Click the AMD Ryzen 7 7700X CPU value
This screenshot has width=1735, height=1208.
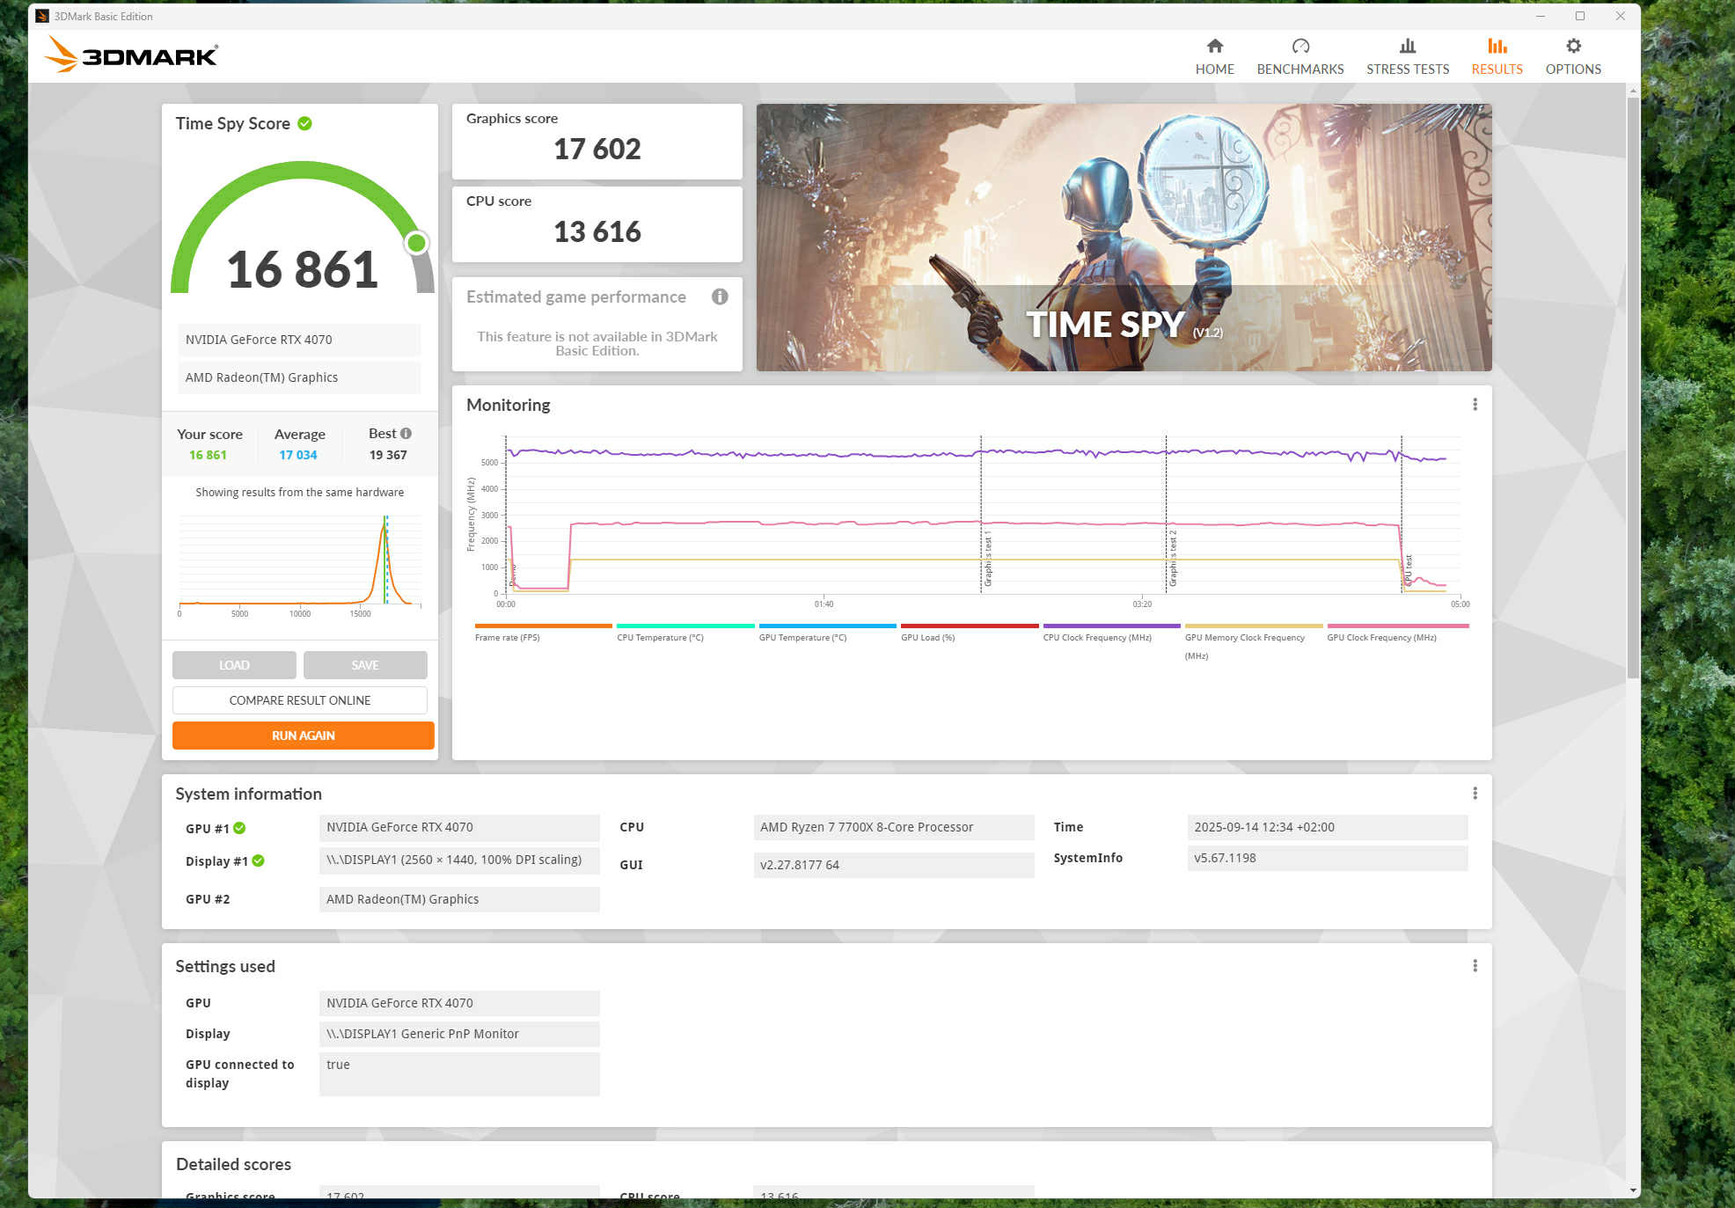893,827
